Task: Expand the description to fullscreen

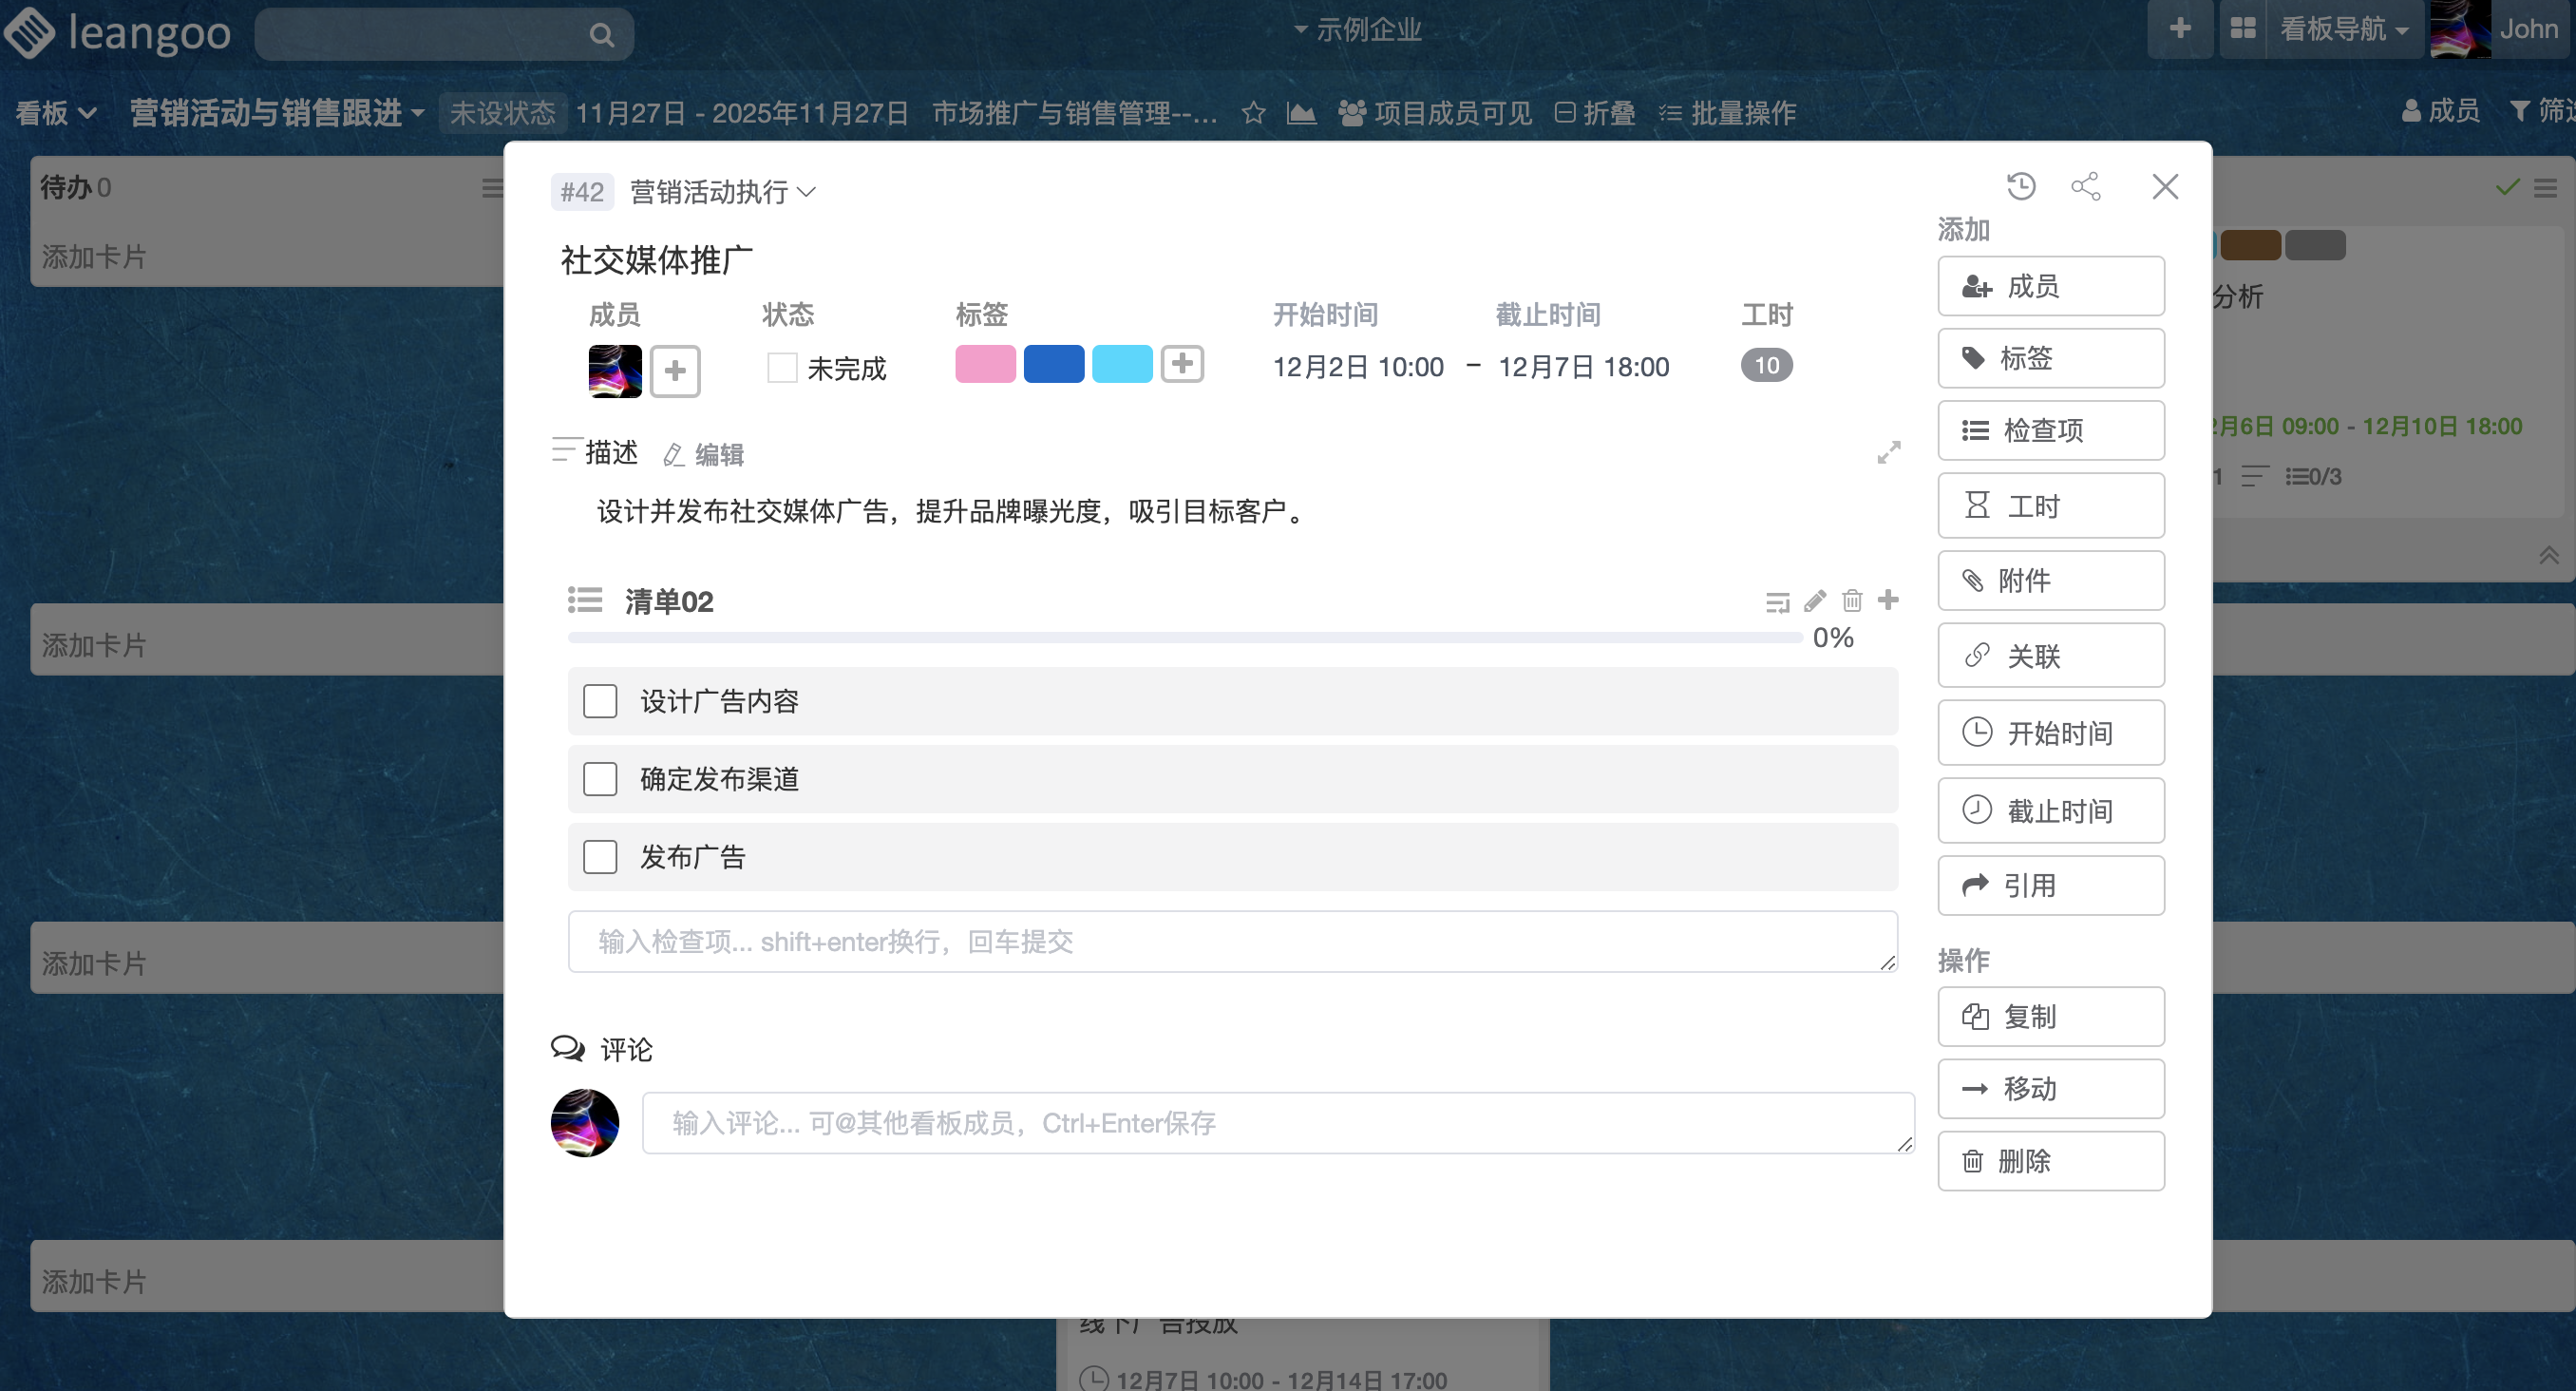Action: [x=1888, y=453]
